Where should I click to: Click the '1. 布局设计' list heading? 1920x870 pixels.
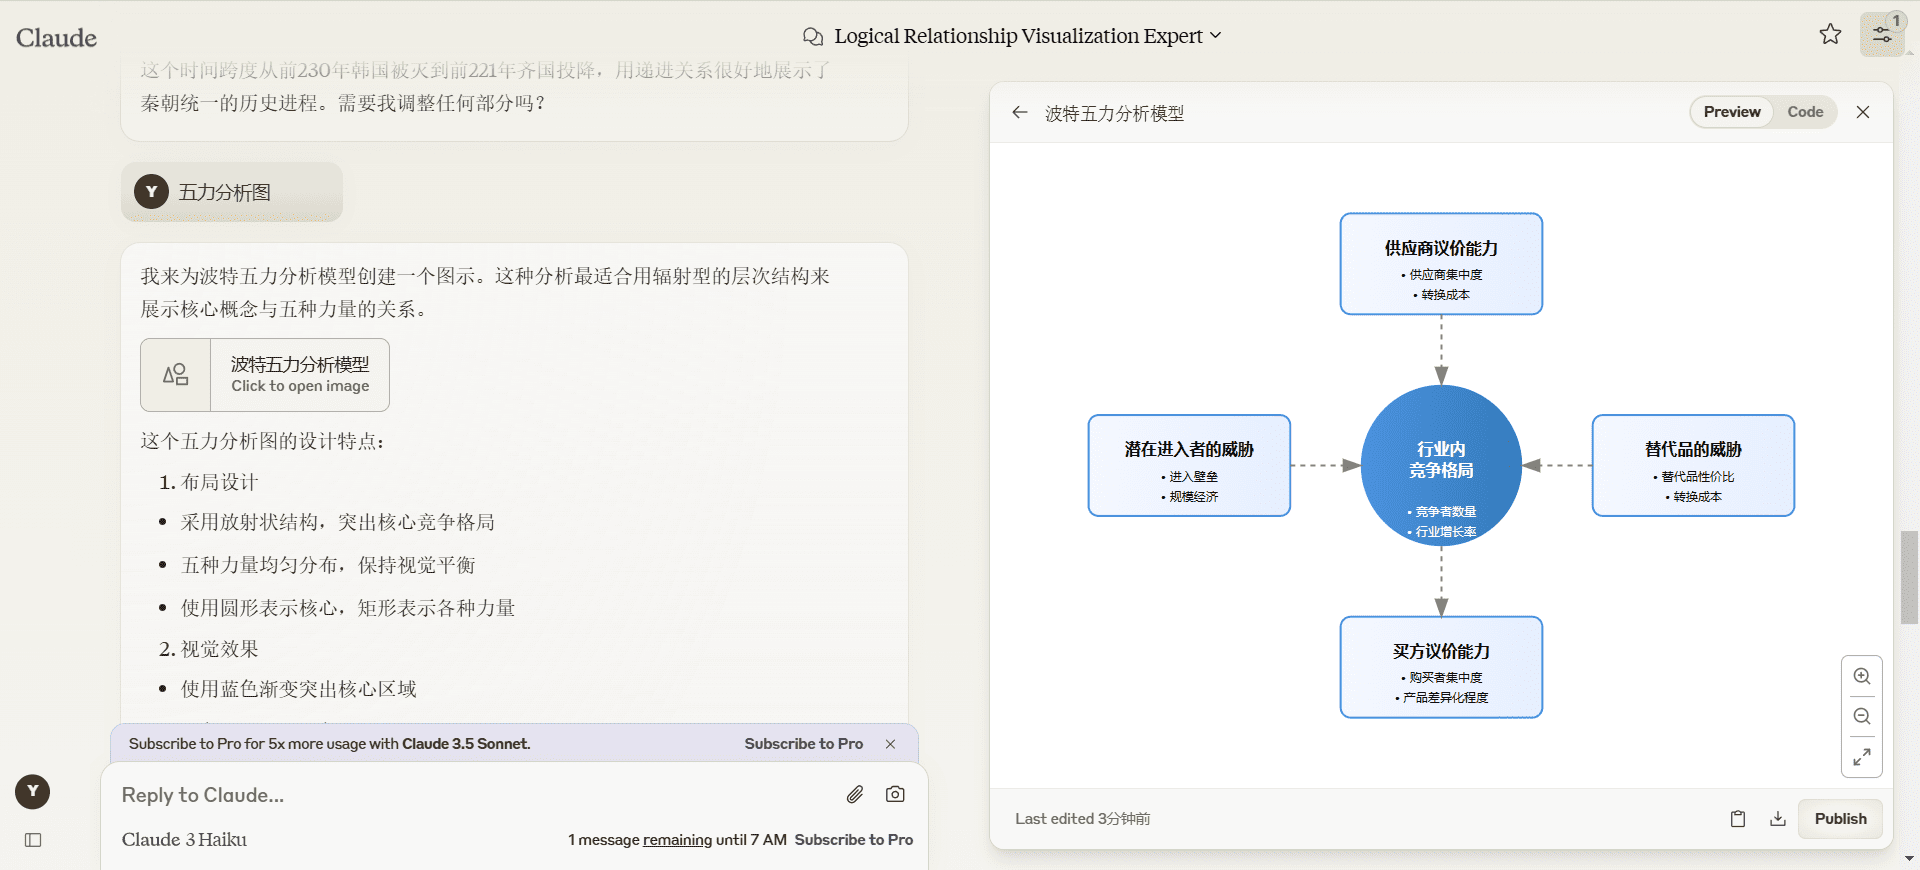pos(208,482)
